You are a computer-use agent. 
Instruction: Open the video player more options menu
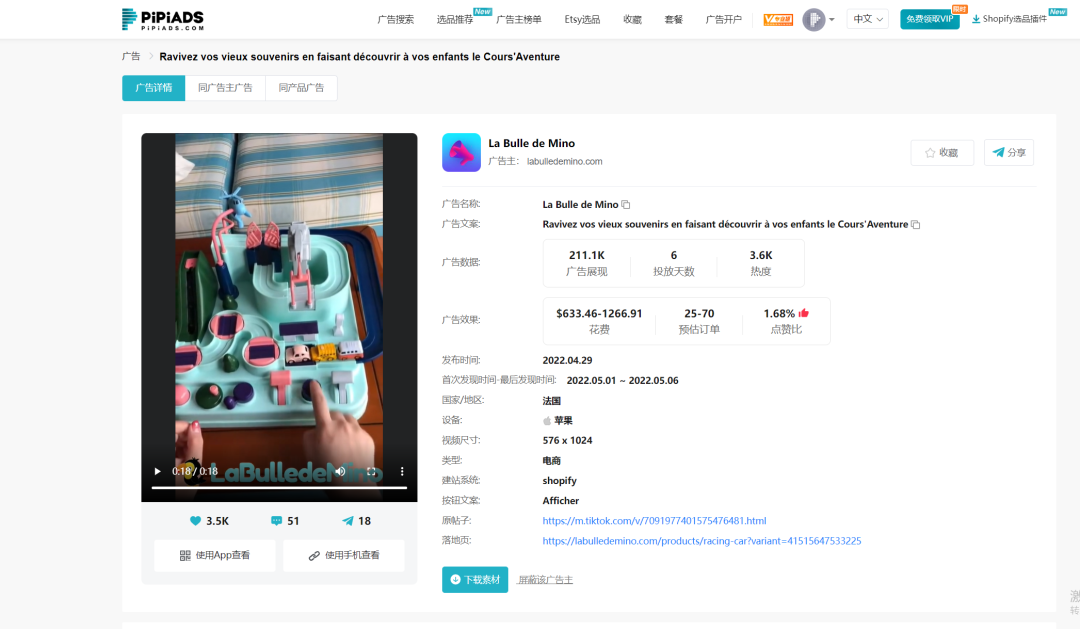coord(402,471)
